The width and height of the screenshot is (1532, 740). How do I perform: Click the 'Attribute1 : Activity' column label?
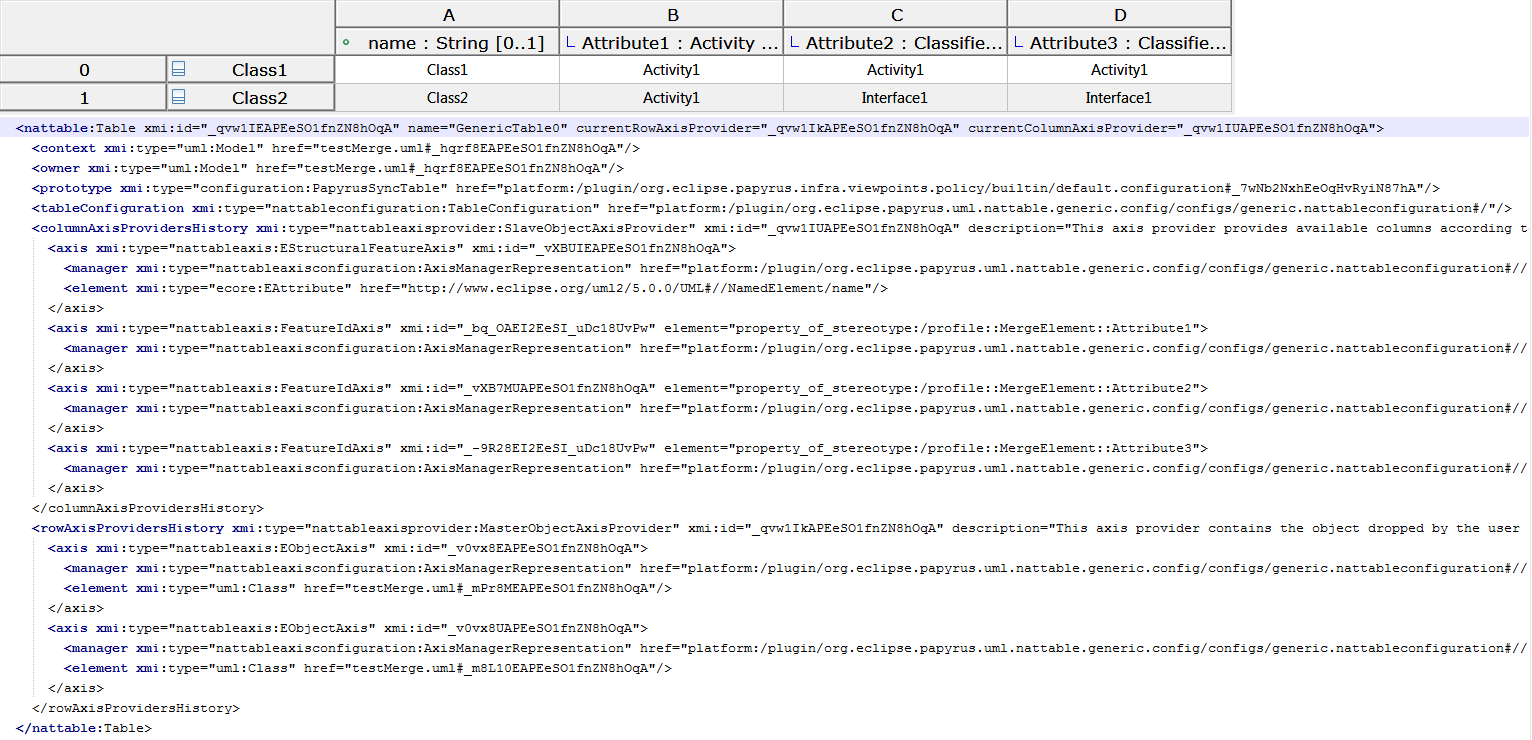click(680, 42)
